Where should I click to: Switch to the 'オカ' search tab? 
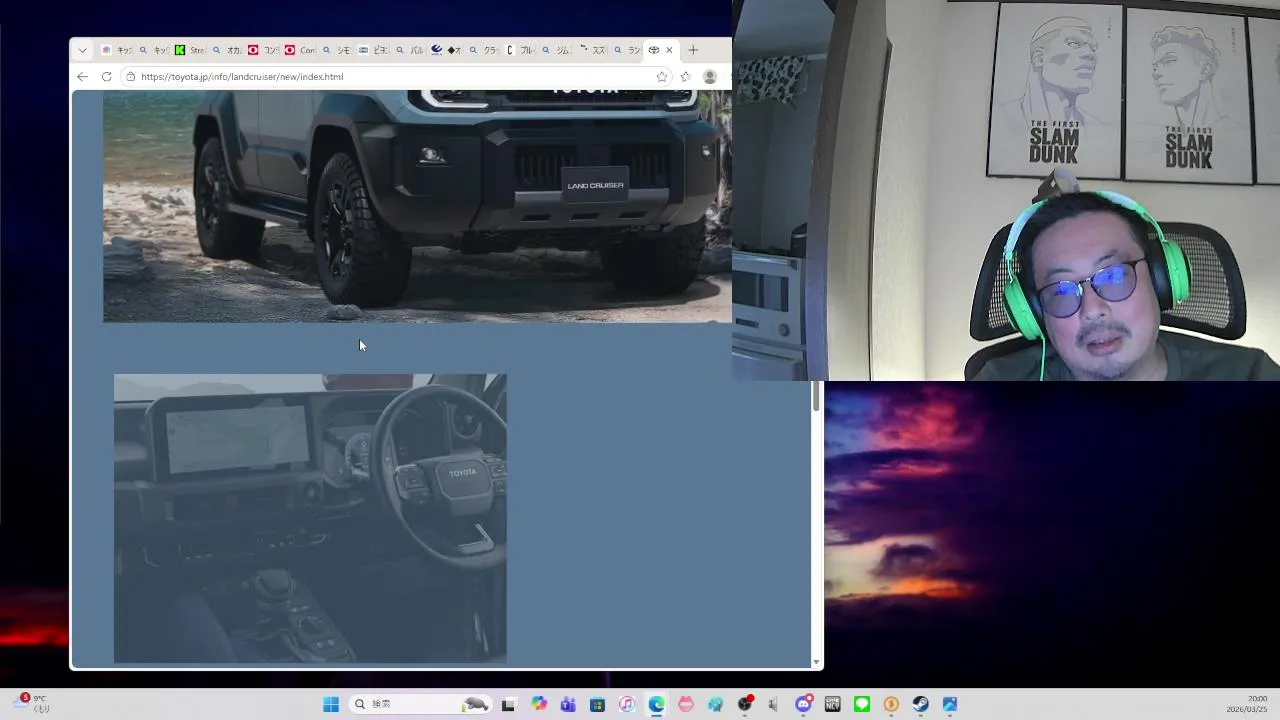click(x=227, y=50)
